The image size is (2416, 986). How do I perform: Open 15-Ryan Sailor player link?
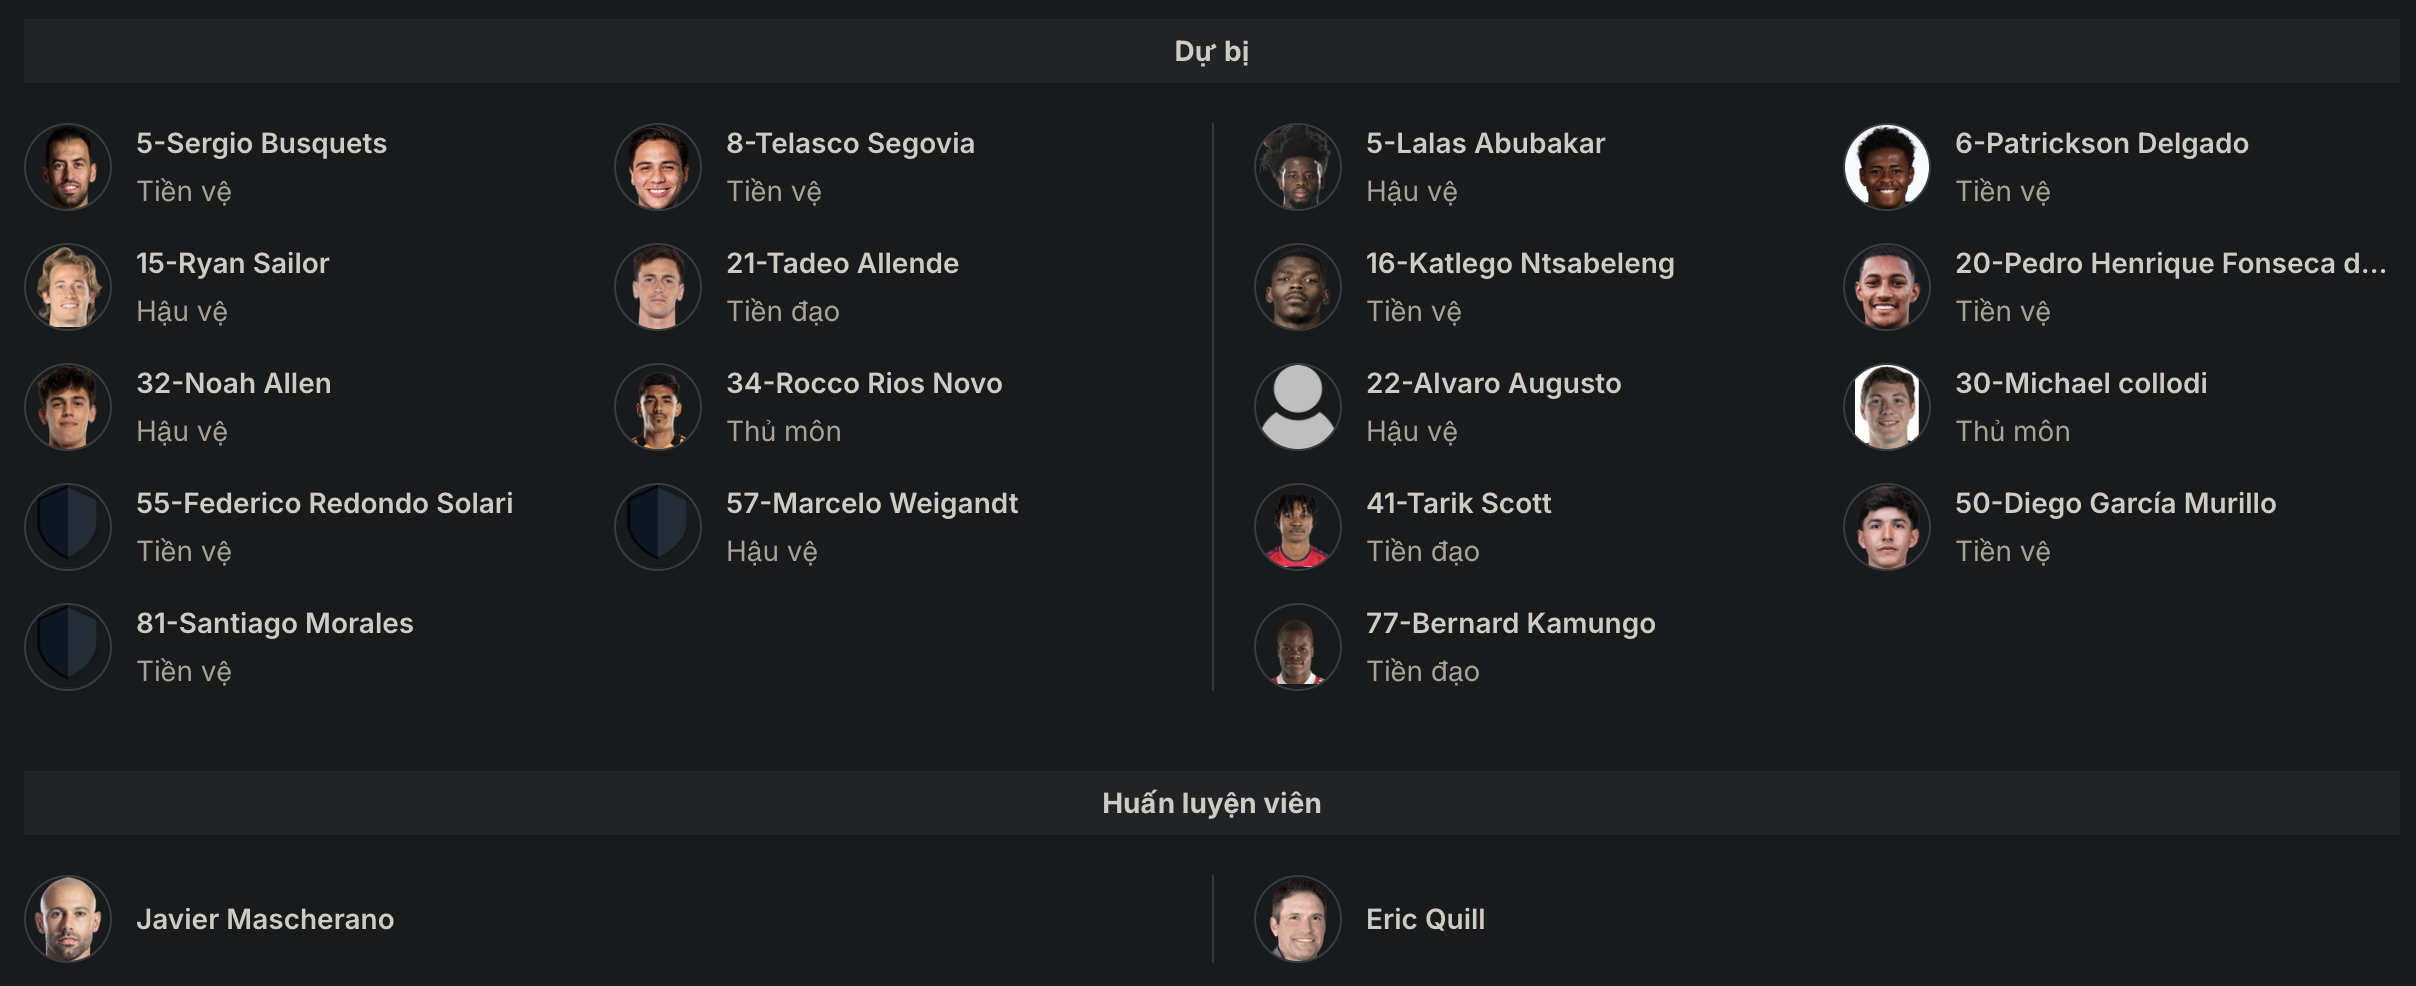[232, 263]
